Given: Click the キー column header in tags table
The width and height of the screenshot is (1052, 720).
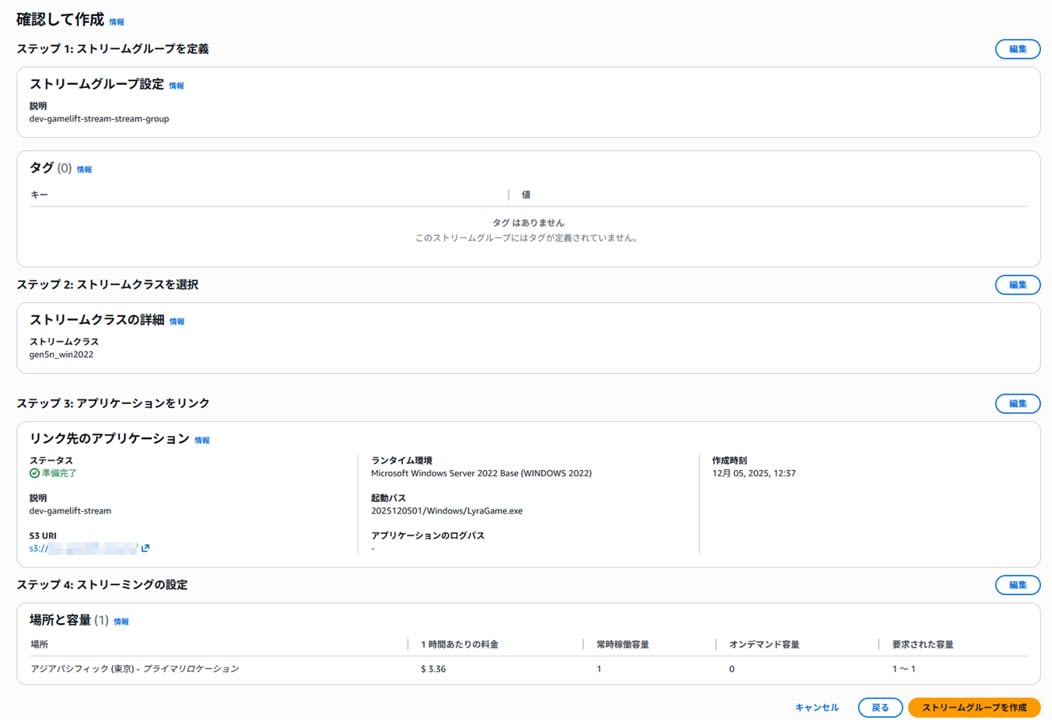Looking at the screenshot, I should click(x=39, y=195).
